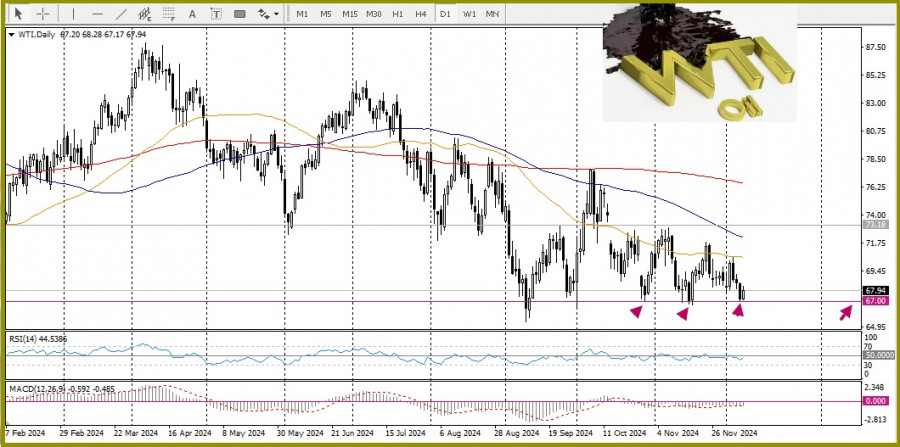Screen dimensions: 900x447
Task: Click the RSI(14) 44.5386 indicator label
Action: [38, 339]
